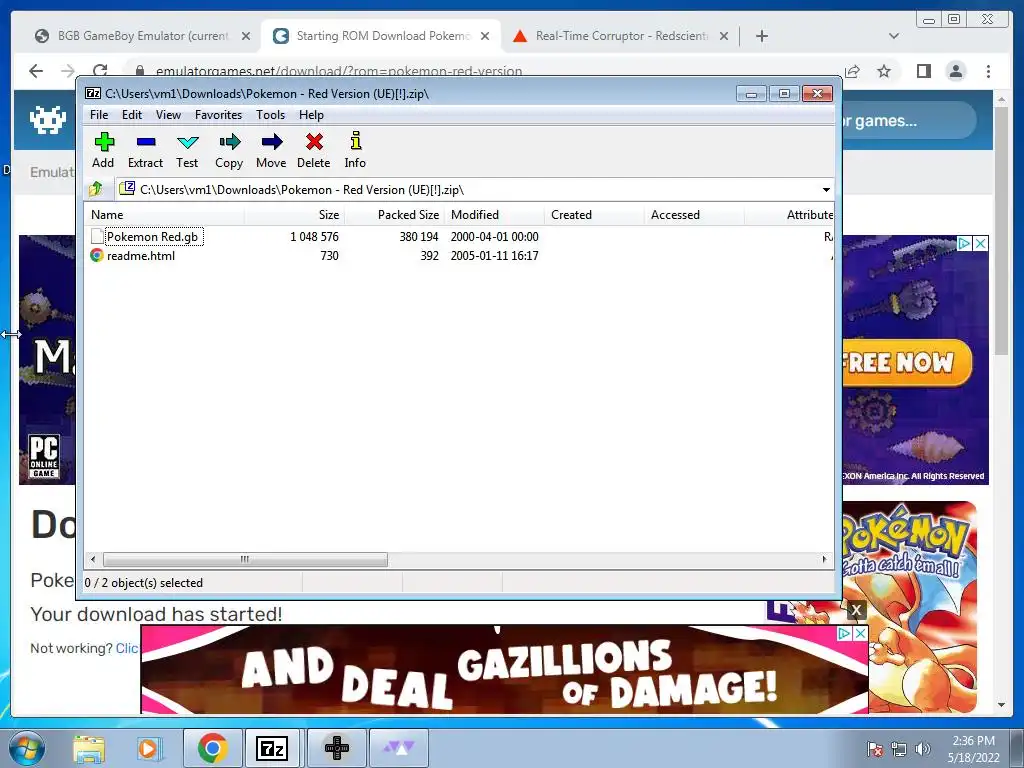1024x768 pixels.
Task: Close the BGB GameBoy Emulator tab
Action: [246, 36]
